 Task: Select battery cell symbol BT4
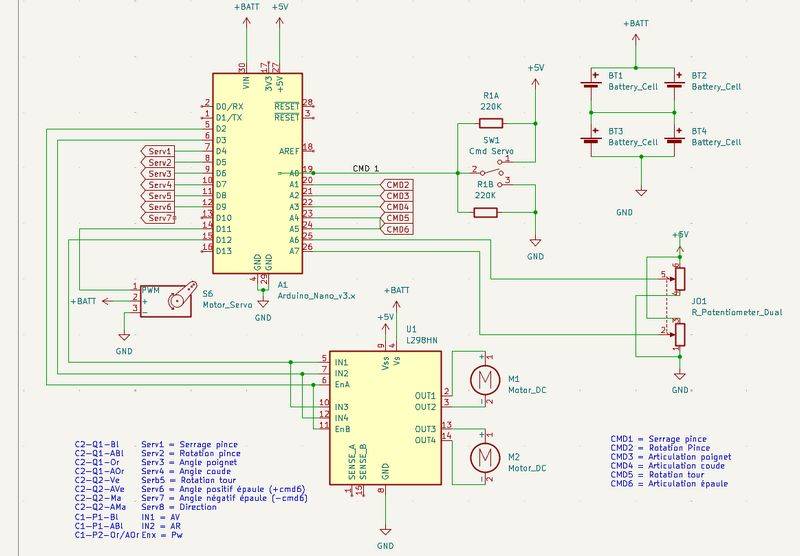pos(674,137)
